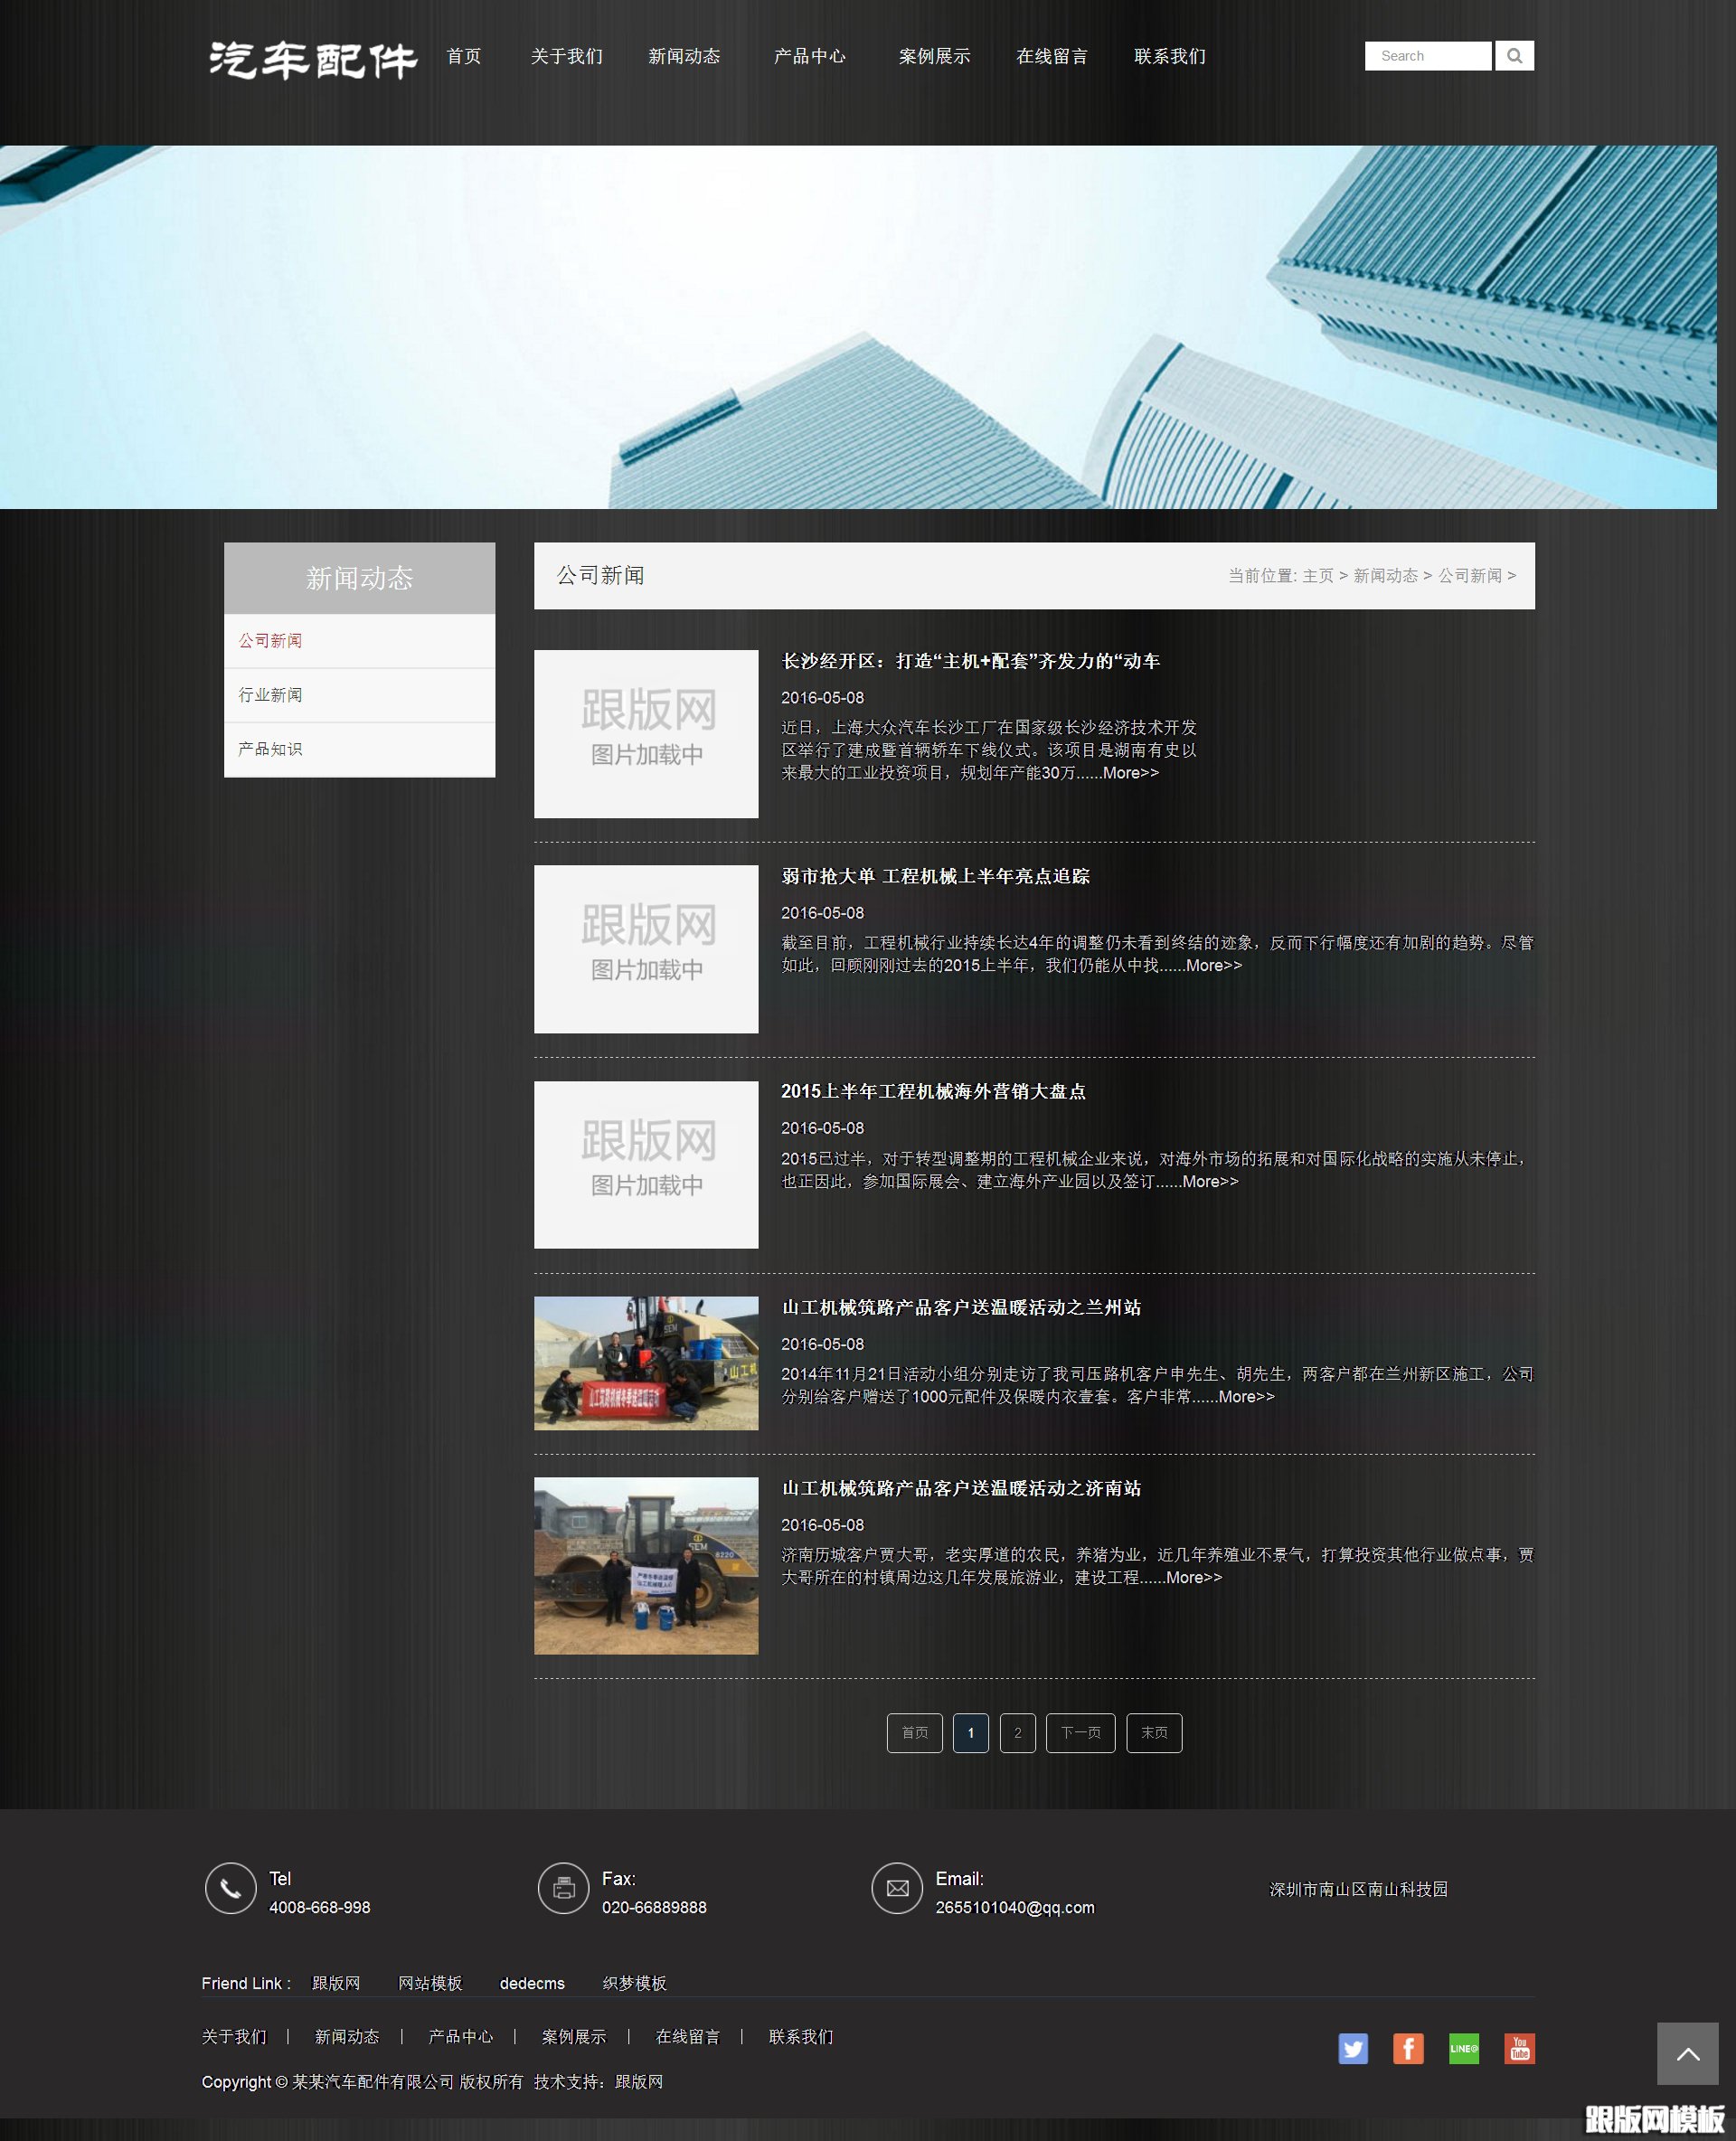Image resolution: width=1736 pixels, height=2141 pixels.
Task: Open article 弱市抢大单 工程机械上半年亮点追踪
Action: [935, 876]
